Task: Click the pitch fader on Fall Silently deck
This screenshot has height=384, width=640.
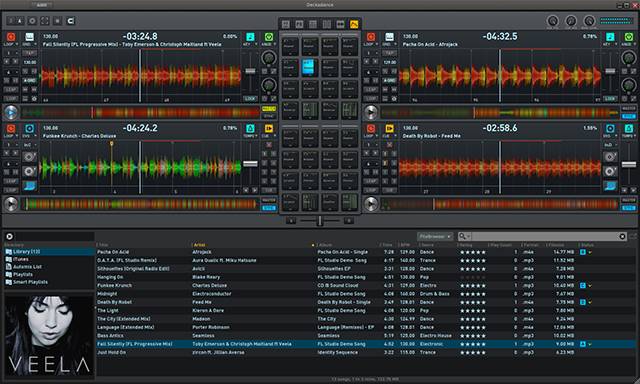Action: [x=250, y=71]
